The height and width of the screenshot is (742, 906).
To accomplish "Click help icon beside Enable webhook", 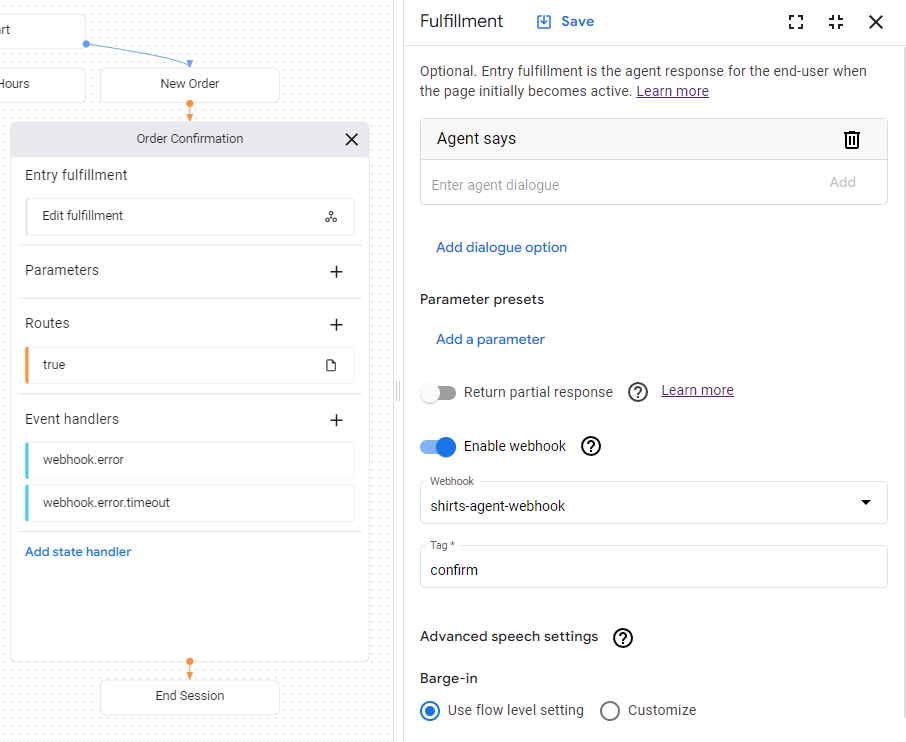I will point(591,447).
